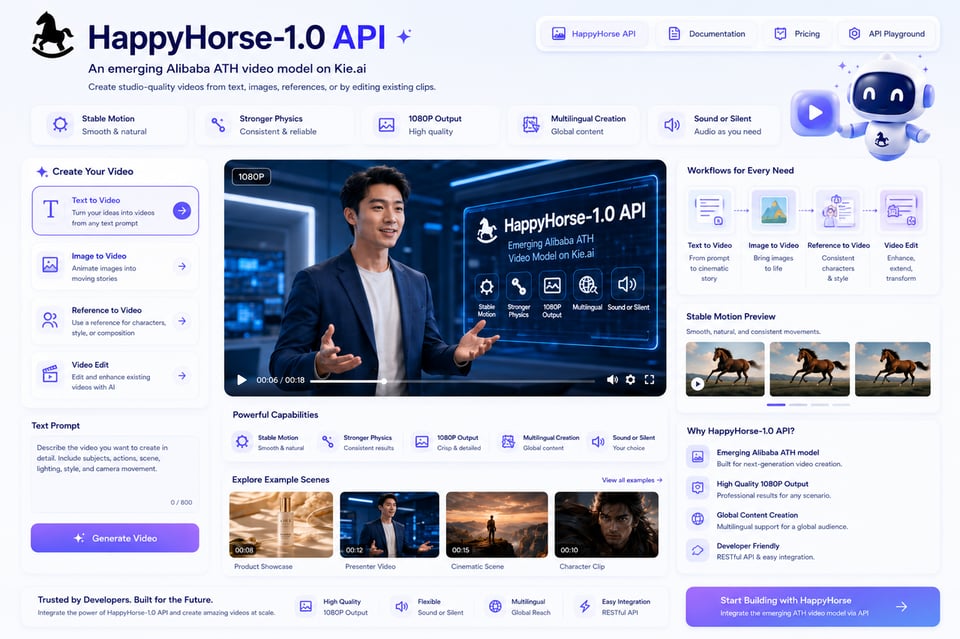Open the Product Showcase example thumbnail

click(281, 525)
